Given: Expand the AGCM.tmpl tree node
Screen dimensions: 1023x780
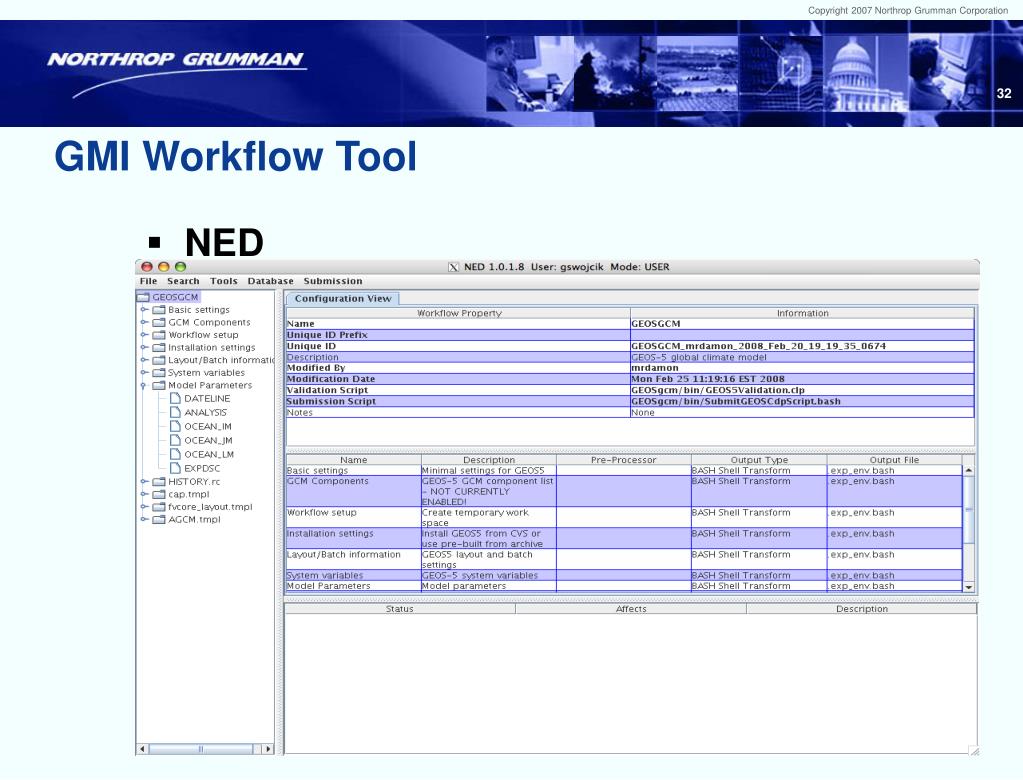Looking at the screenshot, I should [x=144, y=519].
